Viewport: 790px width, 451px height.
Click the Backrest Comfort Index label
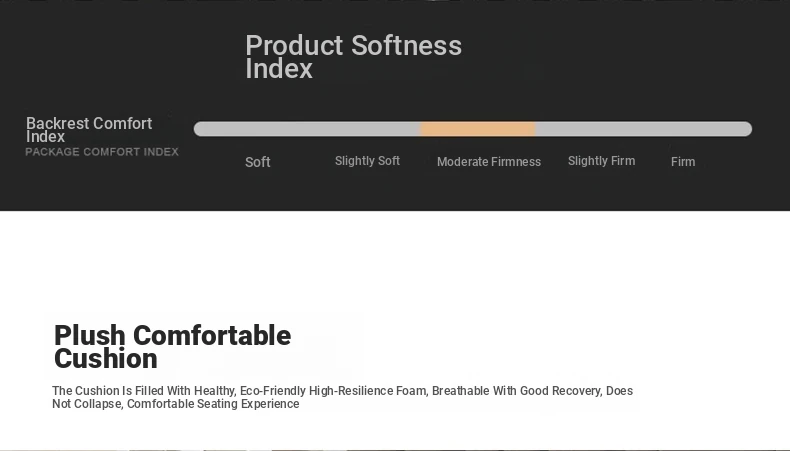tap(89, 130)
